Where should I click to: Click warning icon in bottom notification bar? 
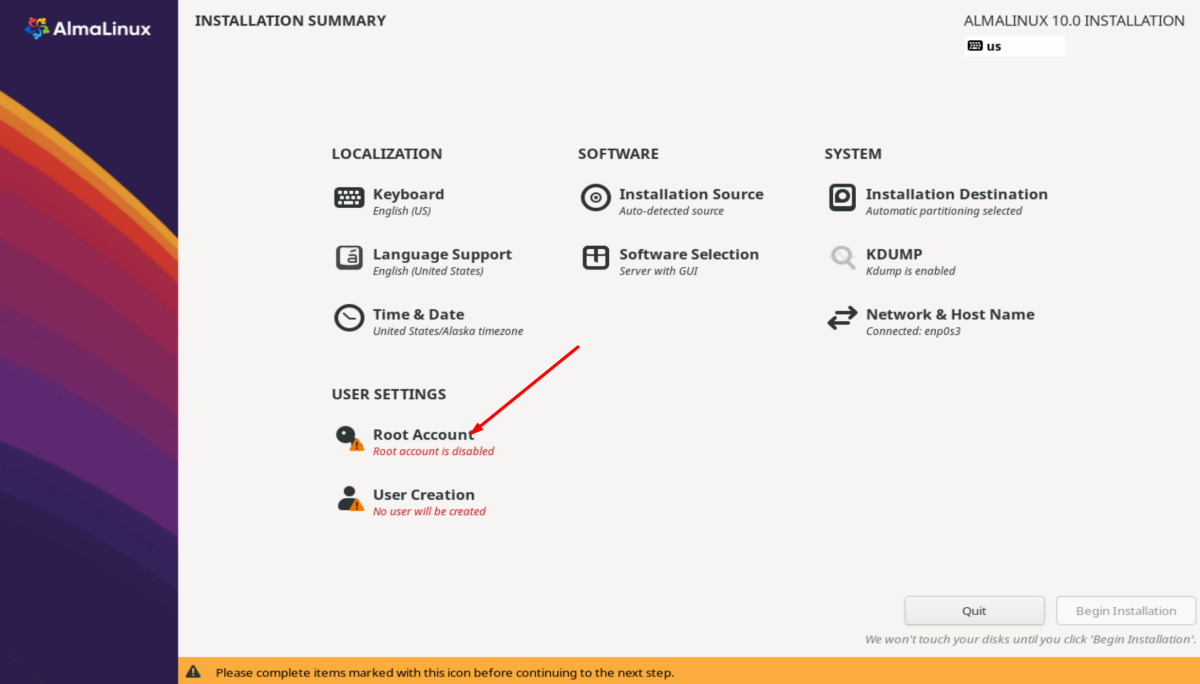click(x=193, y=672)
